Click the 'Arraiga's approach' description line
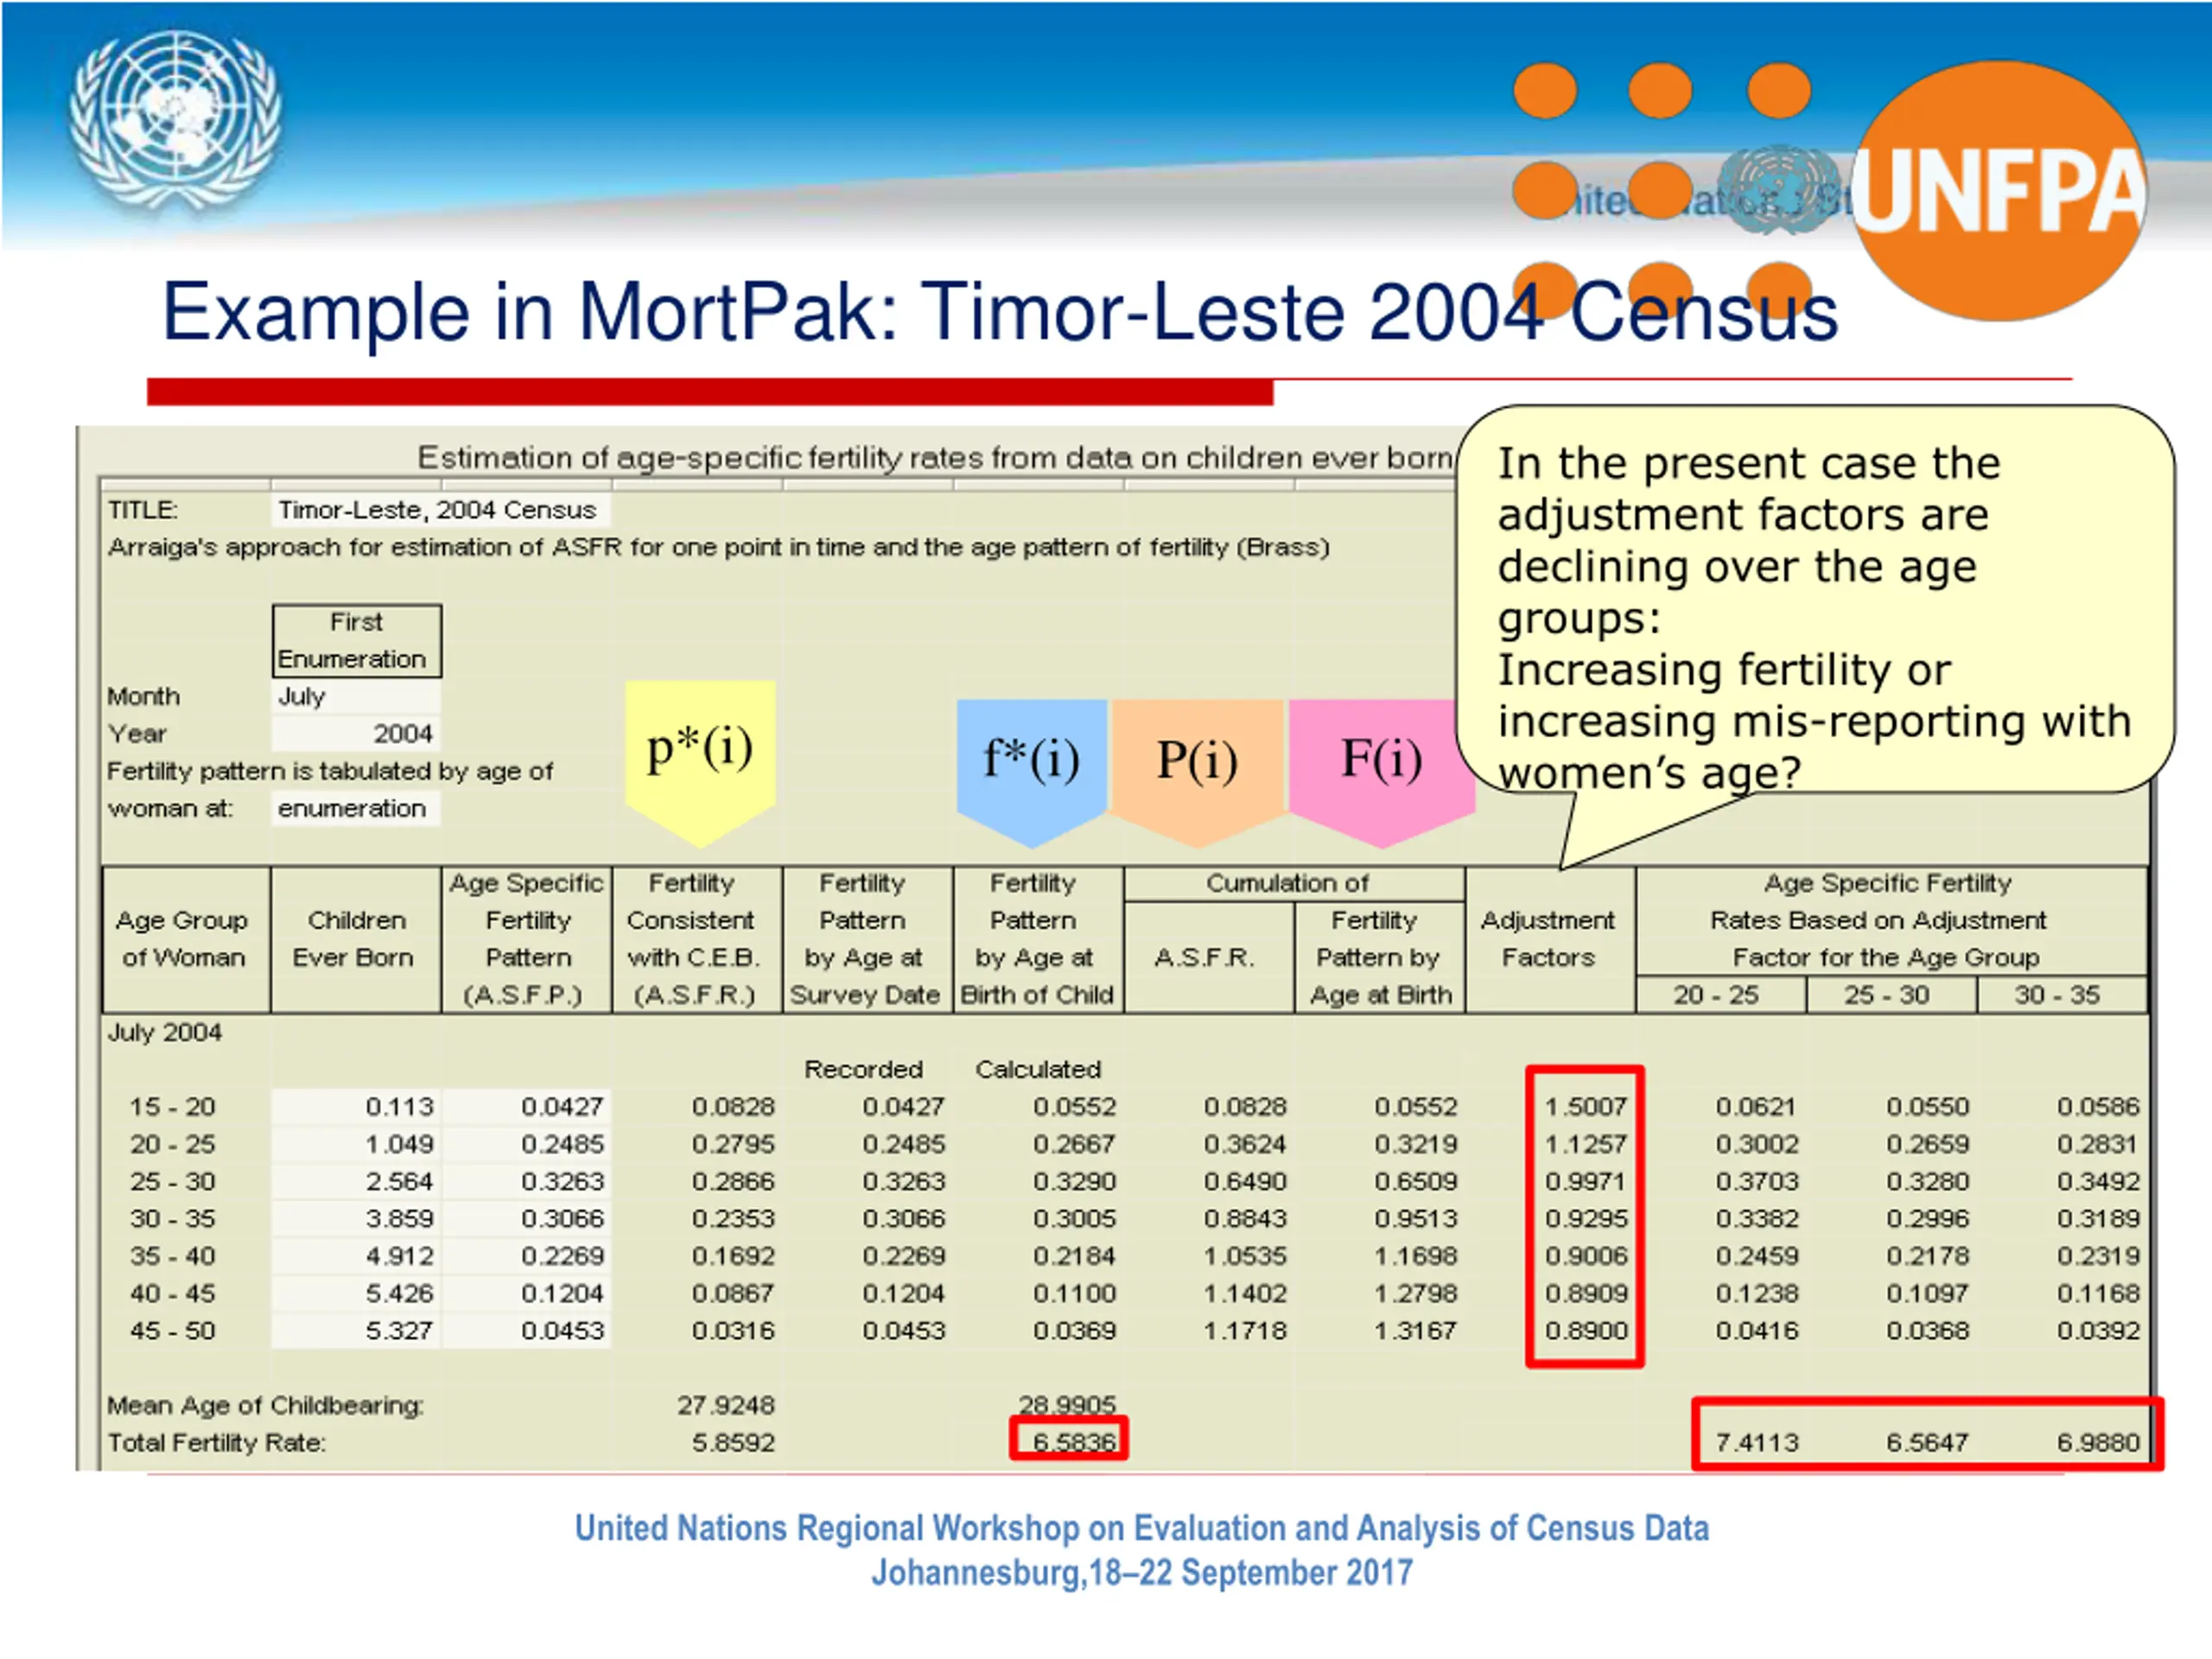Viewport: 2212px width, 1659px height. pos(719,548)
